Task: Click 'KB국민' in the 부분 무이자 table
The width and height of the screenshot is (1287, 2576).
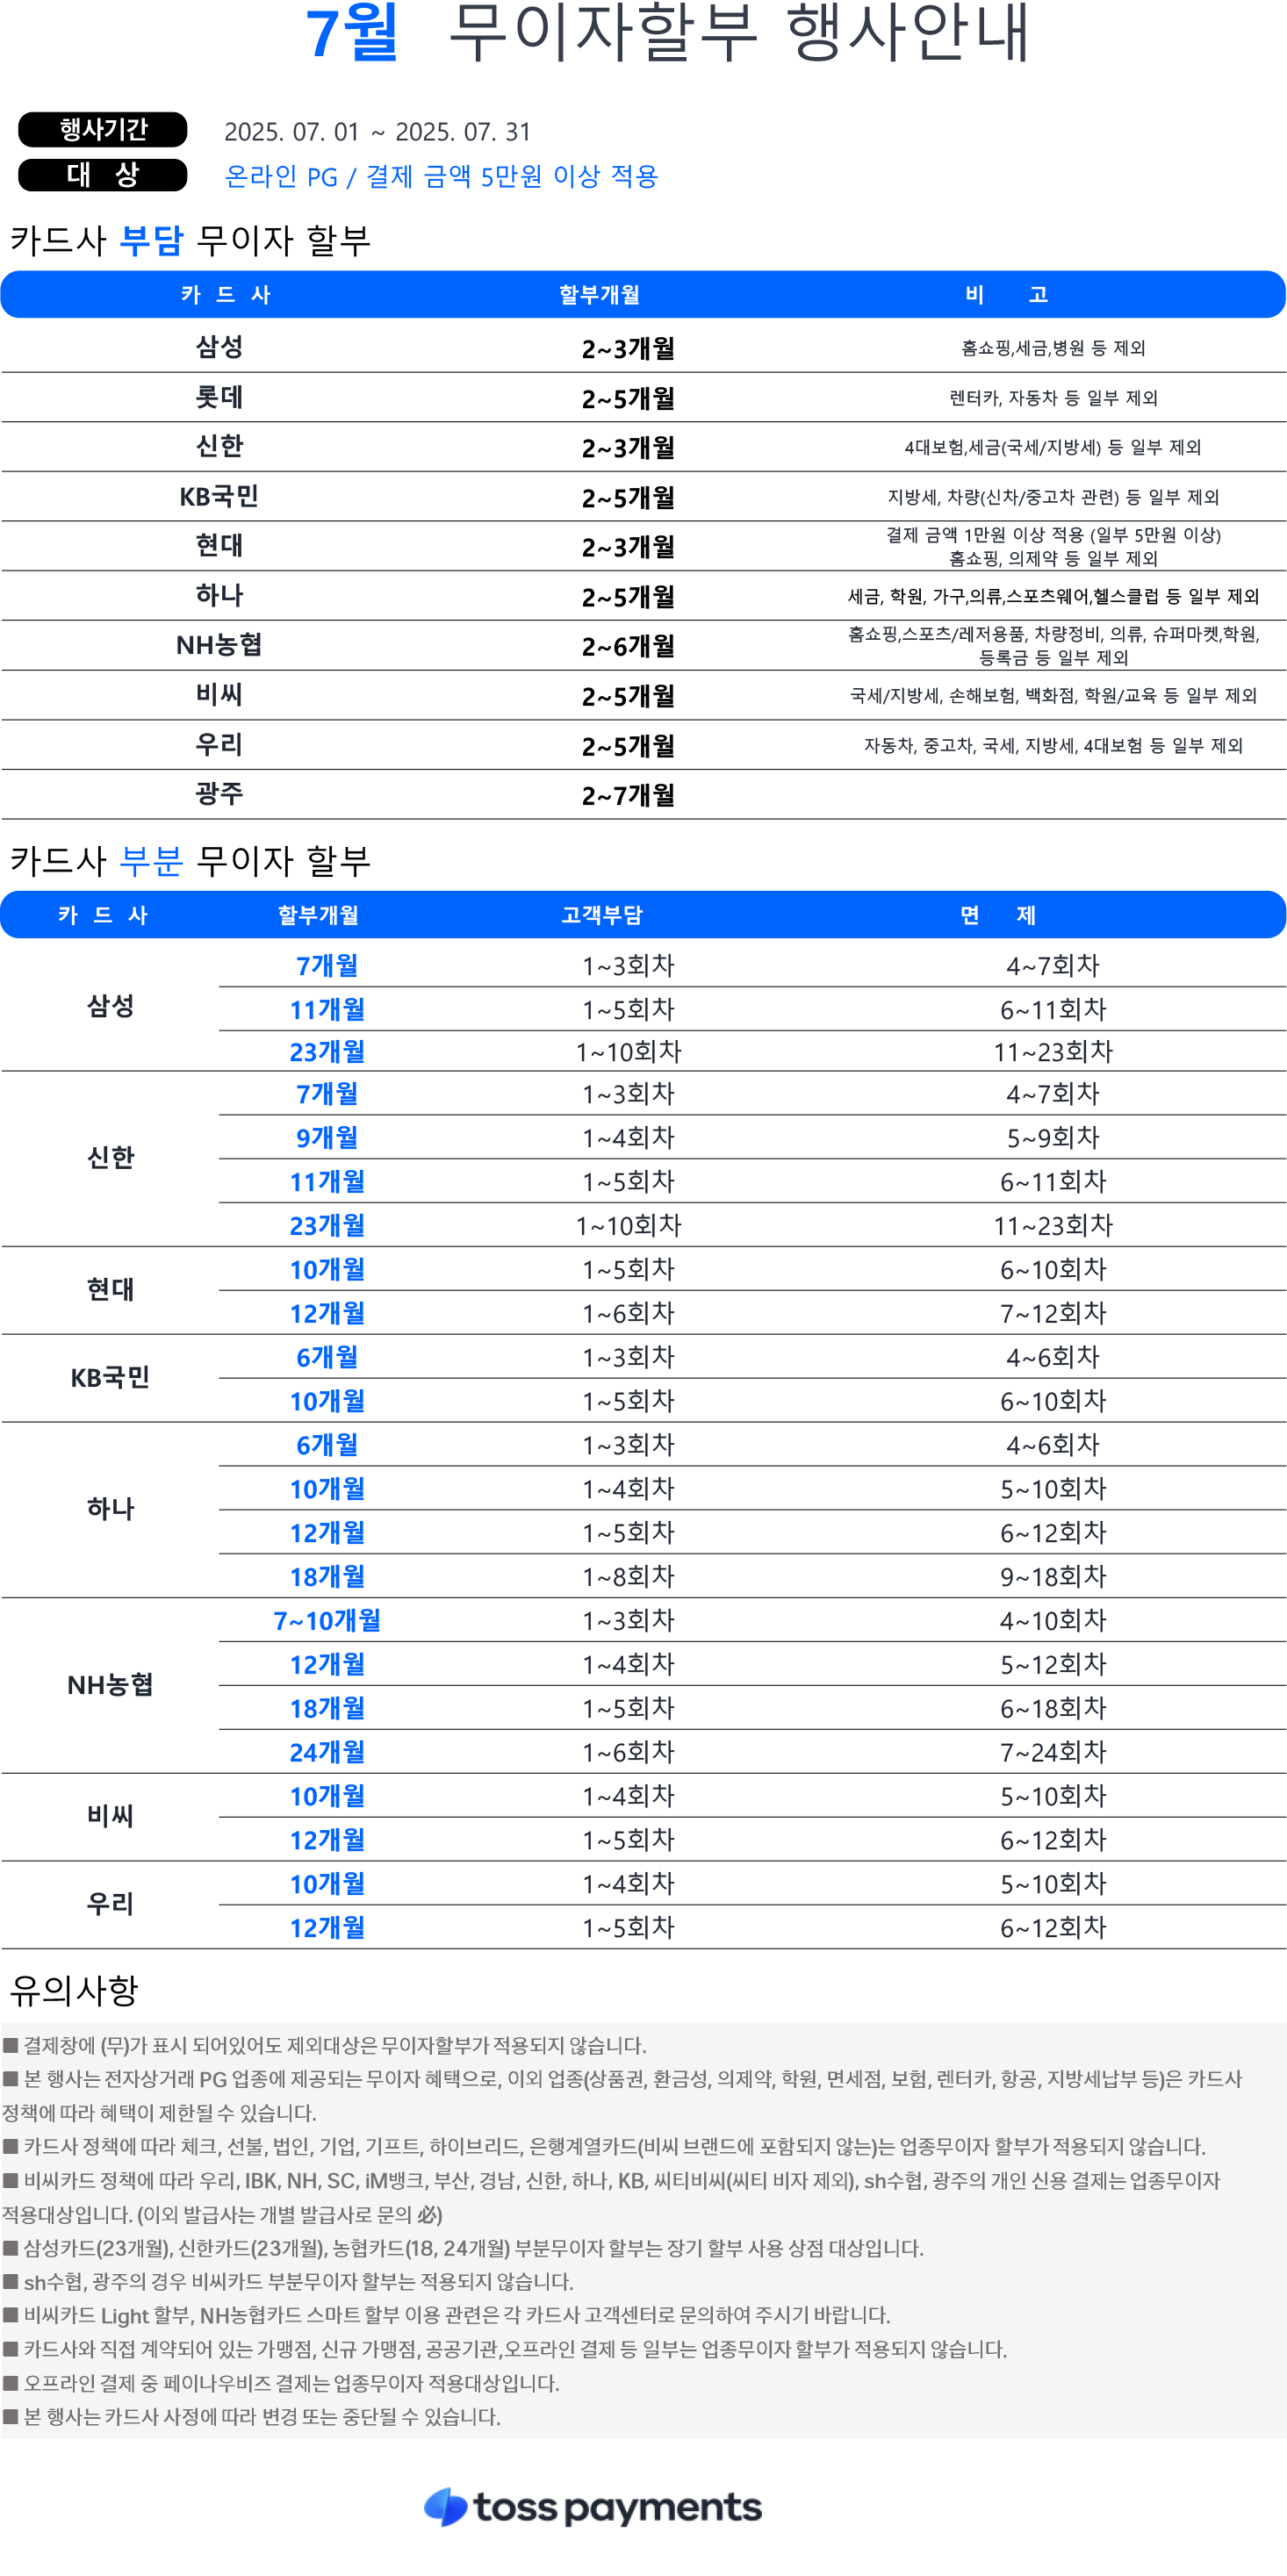Action: click(x=110, y=1378)
